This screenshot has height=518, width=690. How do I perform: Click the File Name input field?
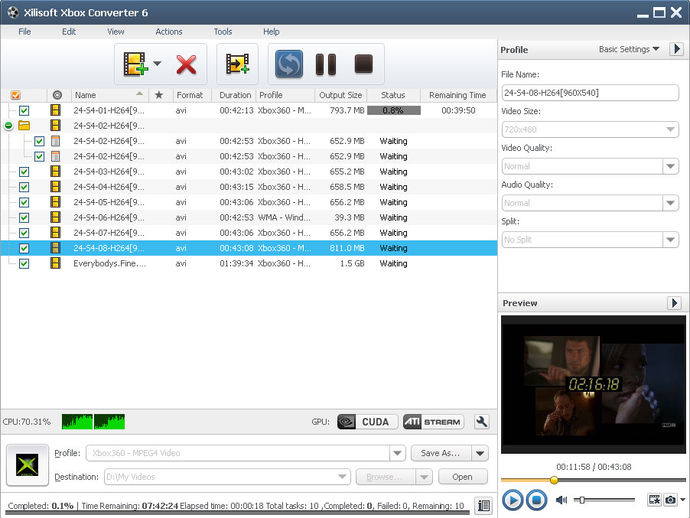590,93
